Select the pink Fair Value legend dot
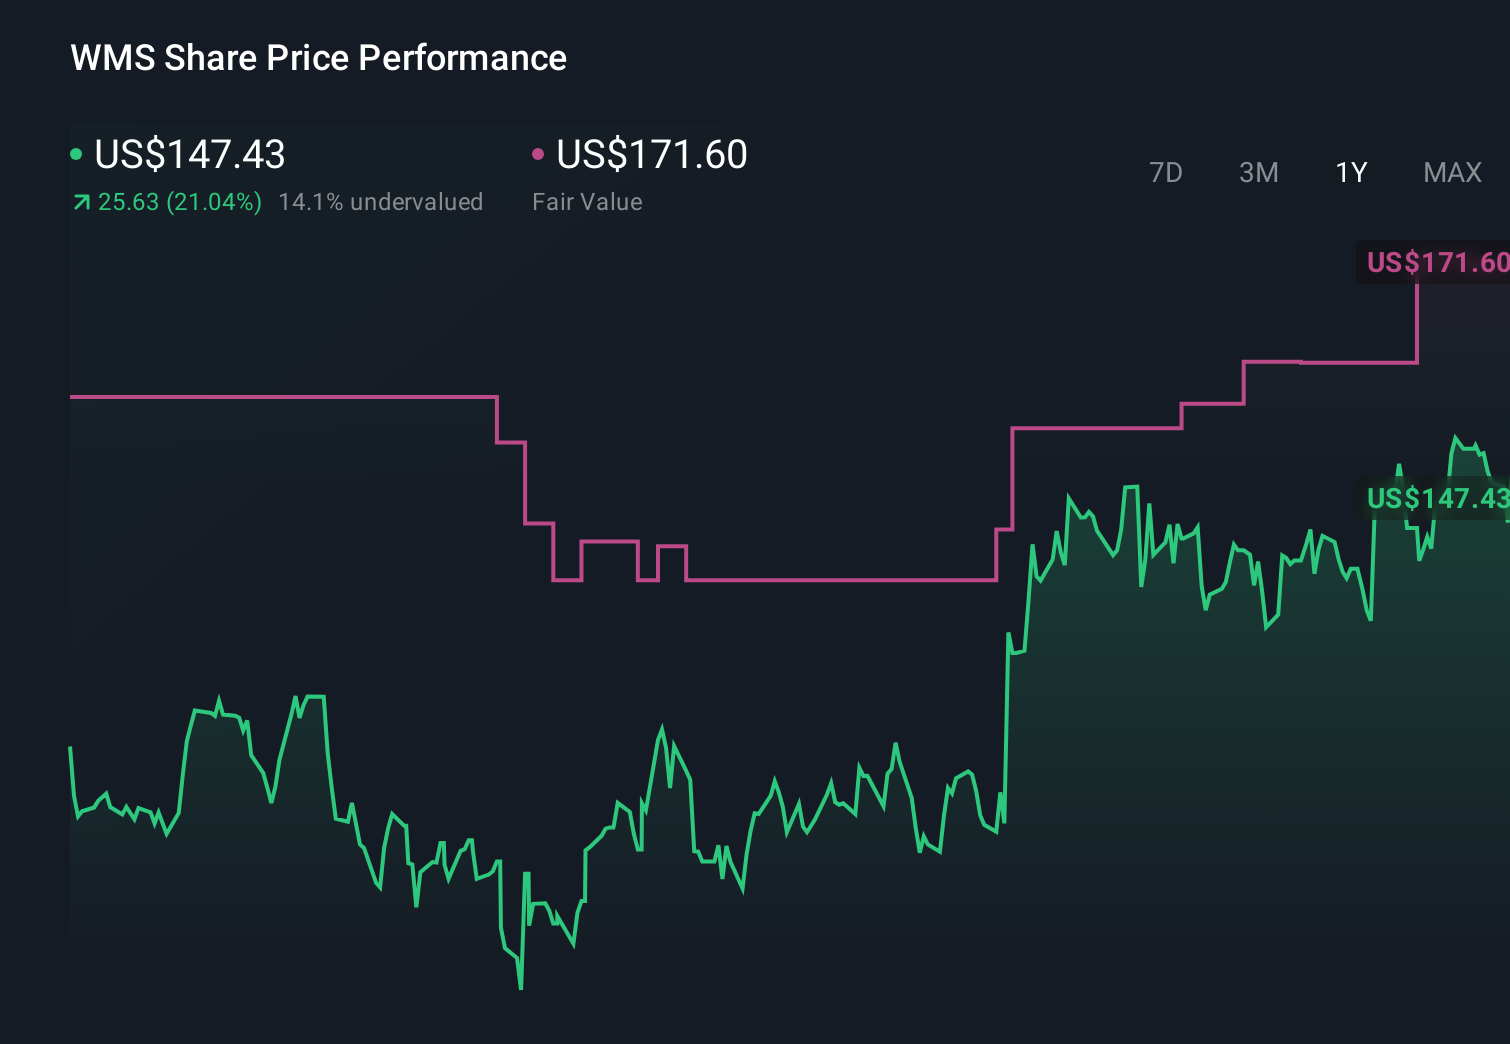The height and width of the screenshot is (1044, 1510). [539, 153]
